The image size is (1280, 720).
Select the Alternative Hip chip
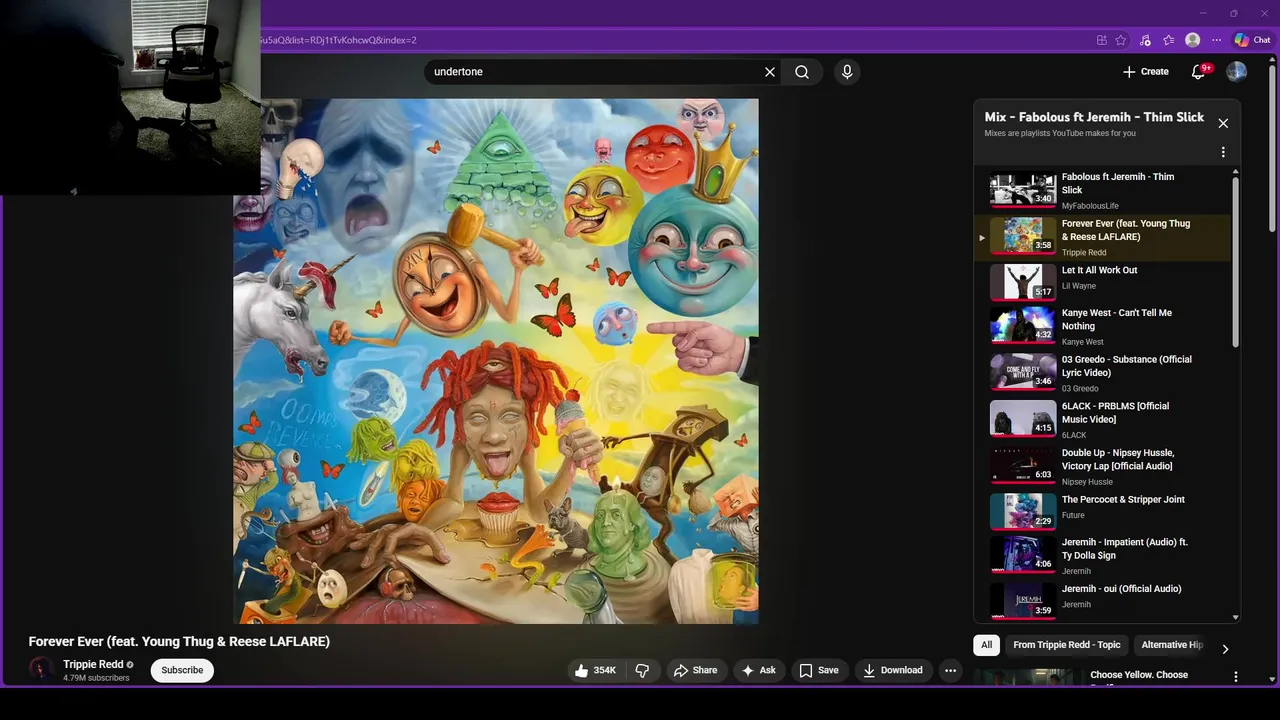click(1171, 645)
